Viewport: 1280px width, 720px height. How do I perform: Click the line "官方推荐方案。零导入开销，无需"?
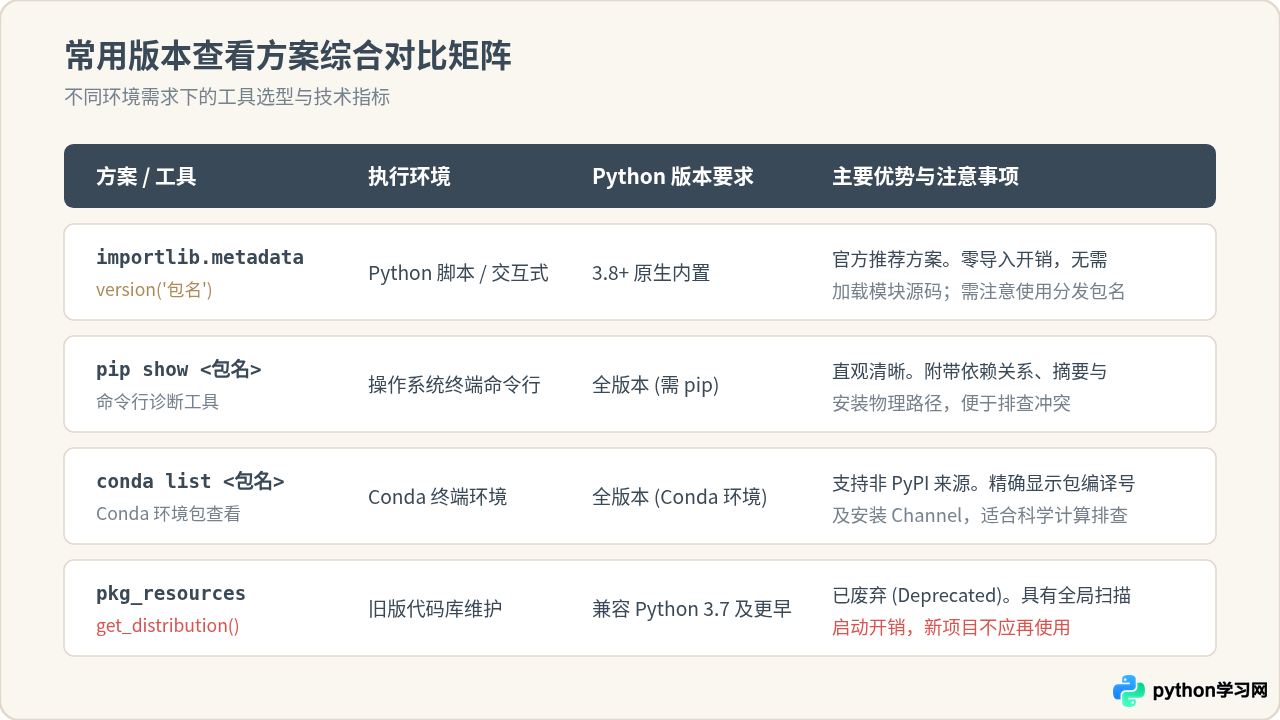pyautogui.click(x=970, y=260)
